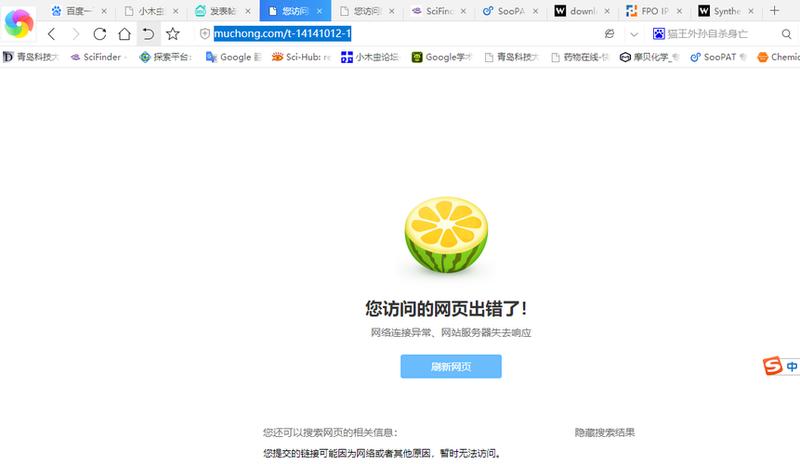Open SooPAT bookmark in bookmarks bar
Viewport: 800px width, 464px height.
click(x=718, y=57)
